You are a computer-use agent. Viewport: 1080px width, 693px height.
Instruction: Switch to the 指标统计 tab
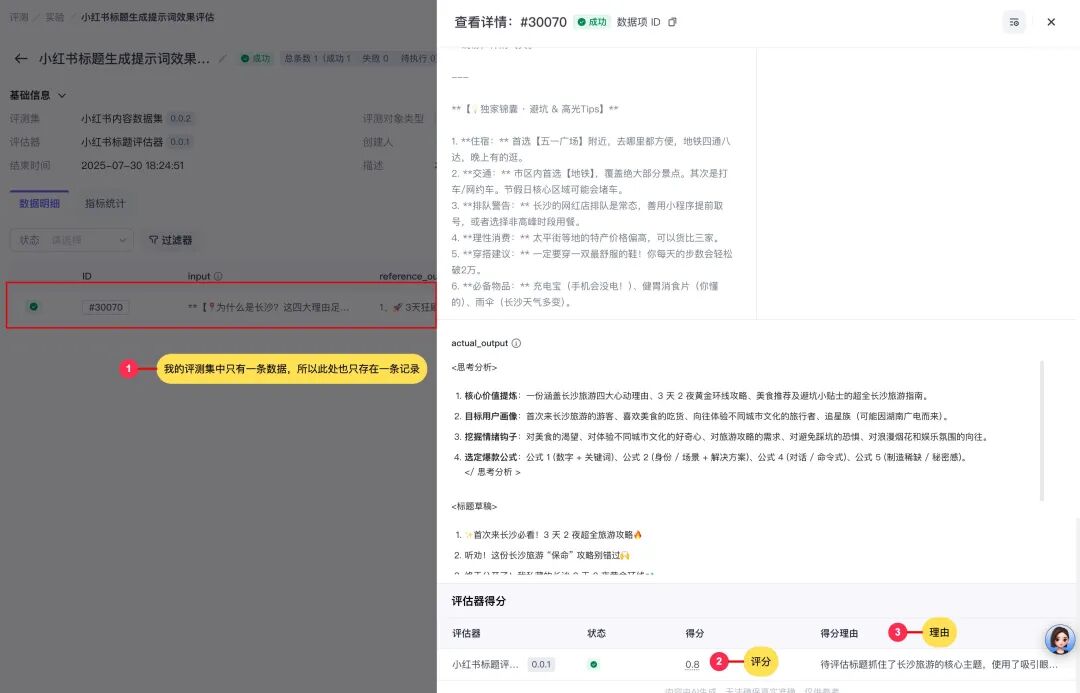(105, 203)
